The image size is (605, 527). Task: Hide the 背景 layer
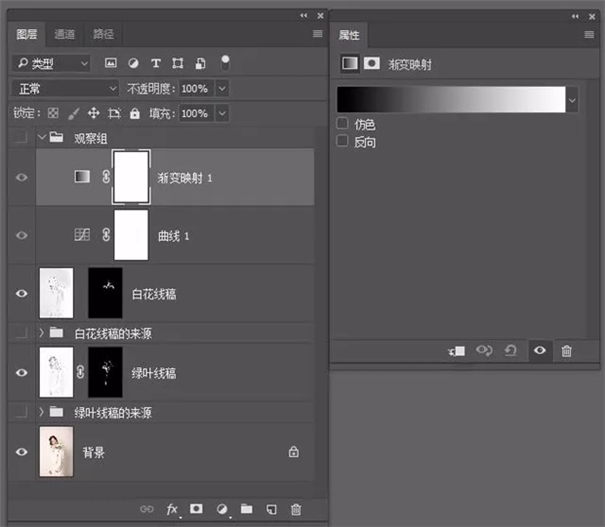(22, 452)
